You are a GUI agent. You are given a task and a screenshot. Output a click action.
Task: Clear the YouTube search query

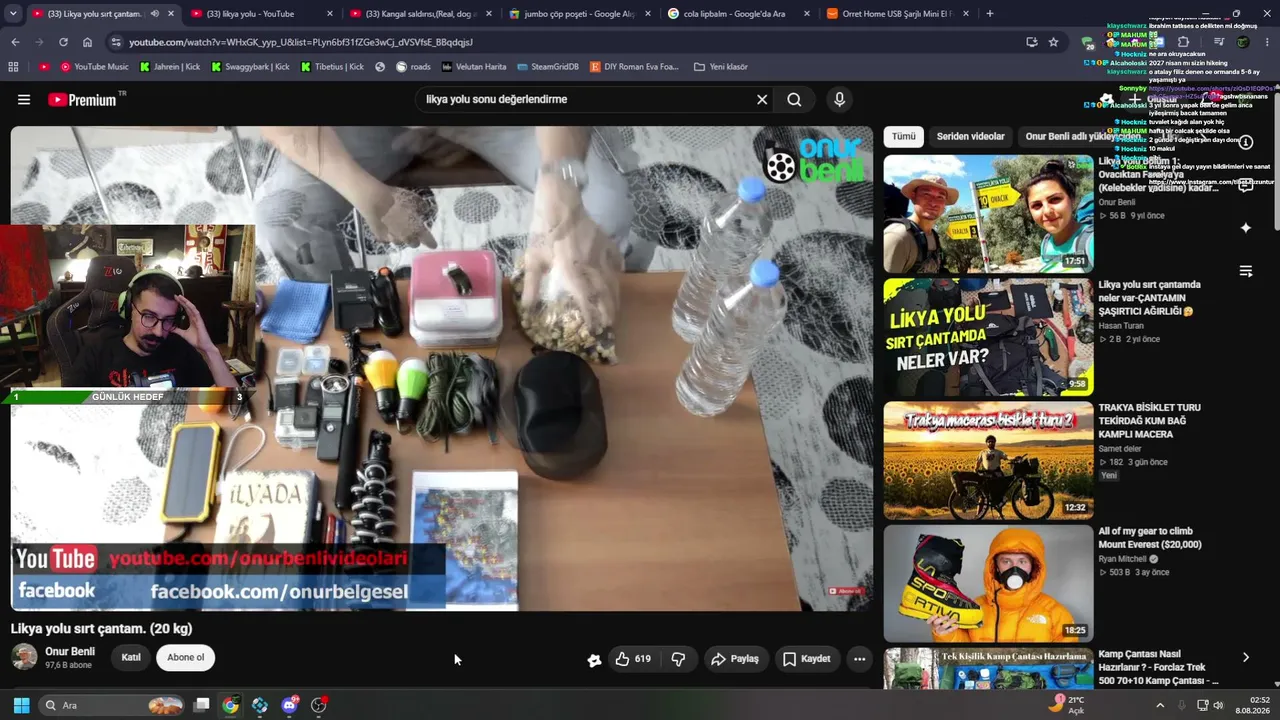tap(762, 100)
